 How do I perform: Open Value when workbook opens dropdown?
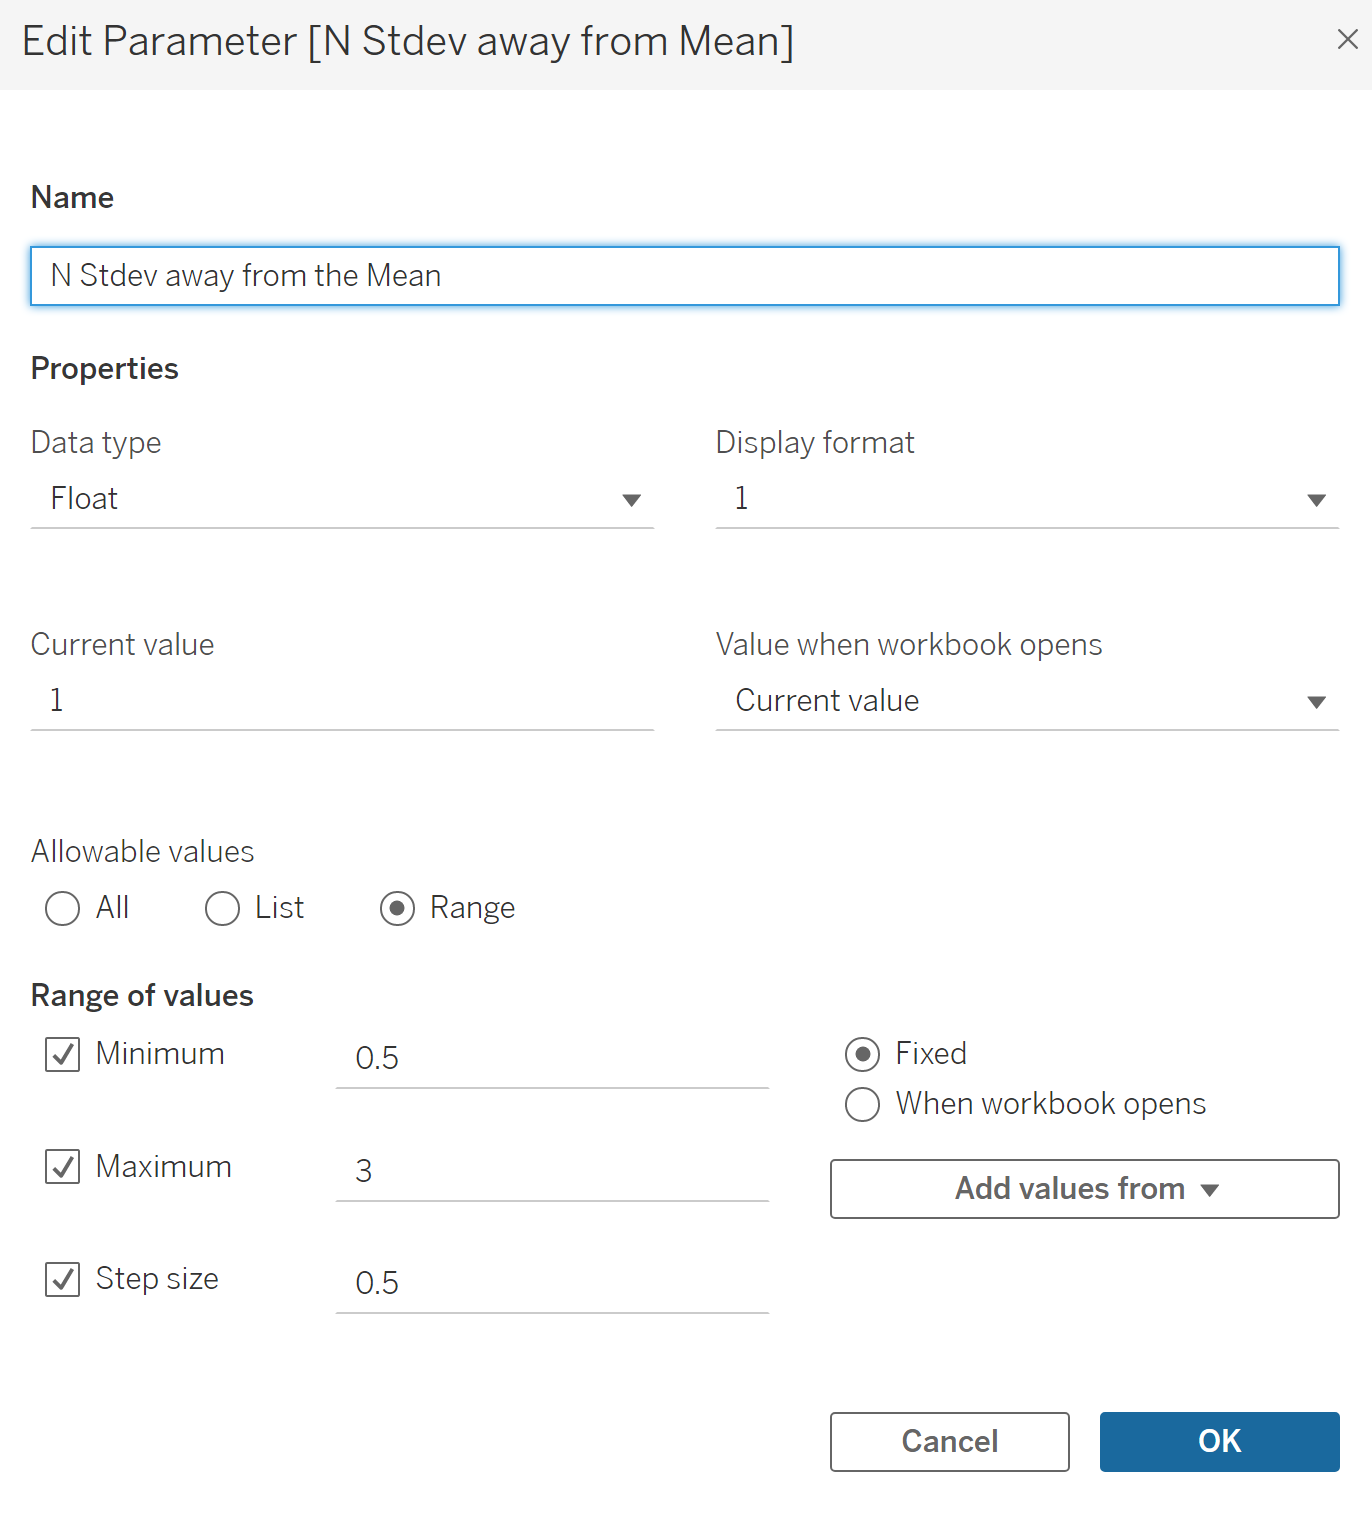tap(1027, 701)
